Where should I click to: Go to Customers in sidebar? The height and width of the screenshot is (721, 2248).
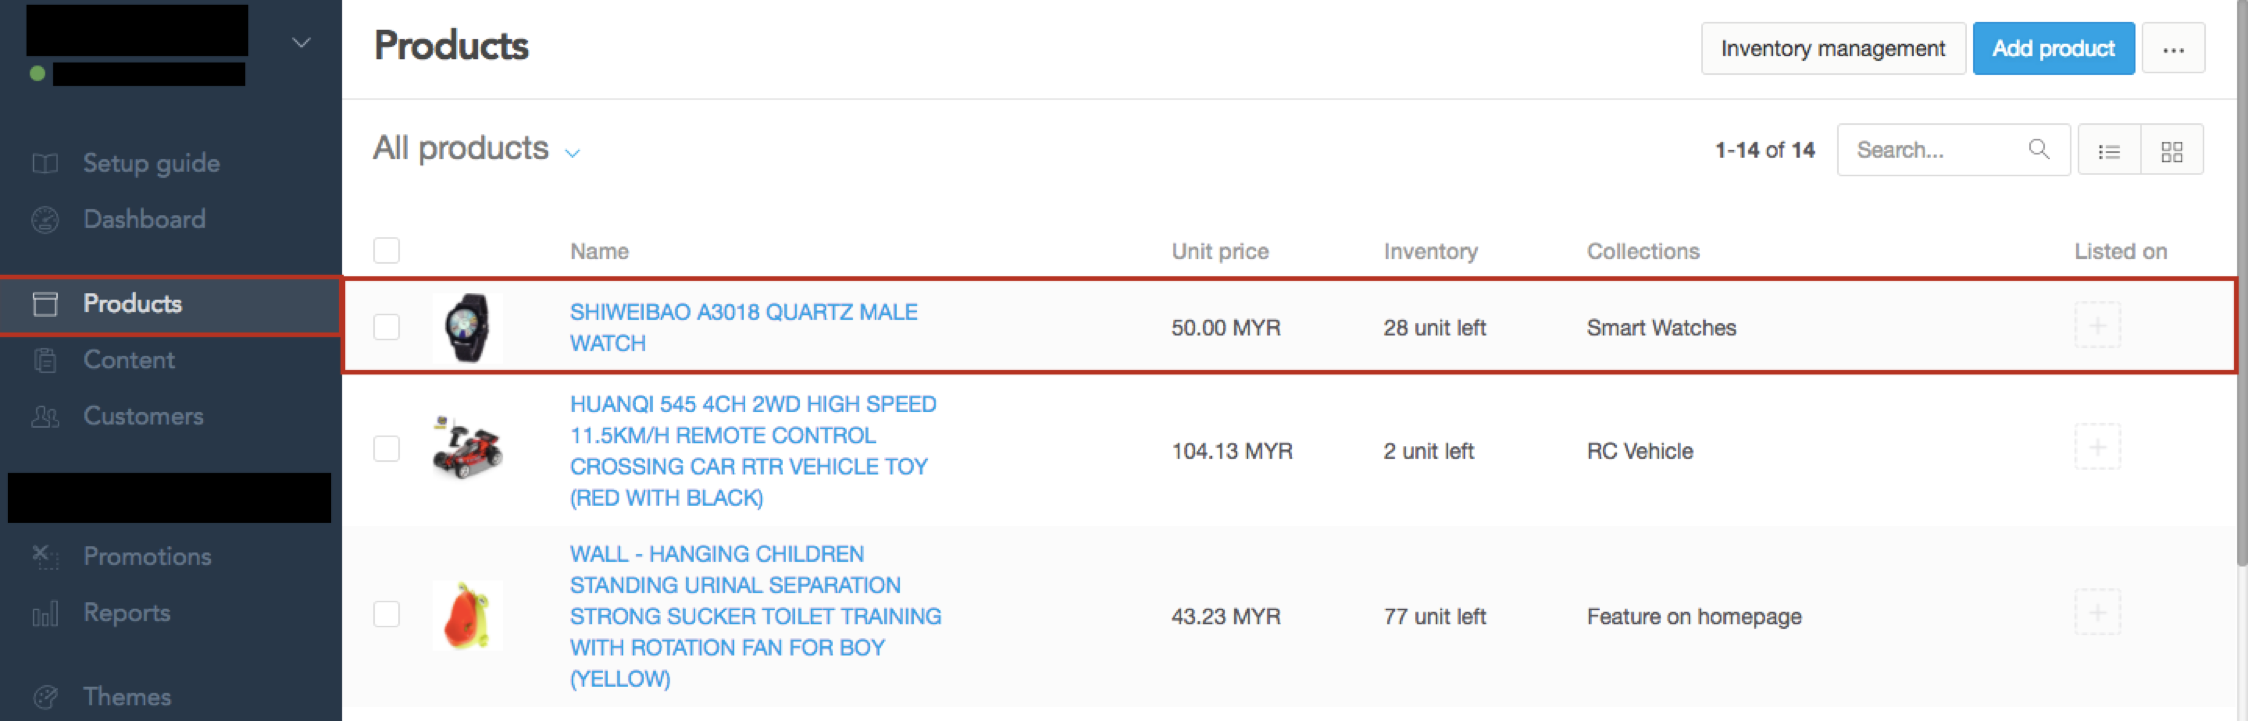(143, 416)
